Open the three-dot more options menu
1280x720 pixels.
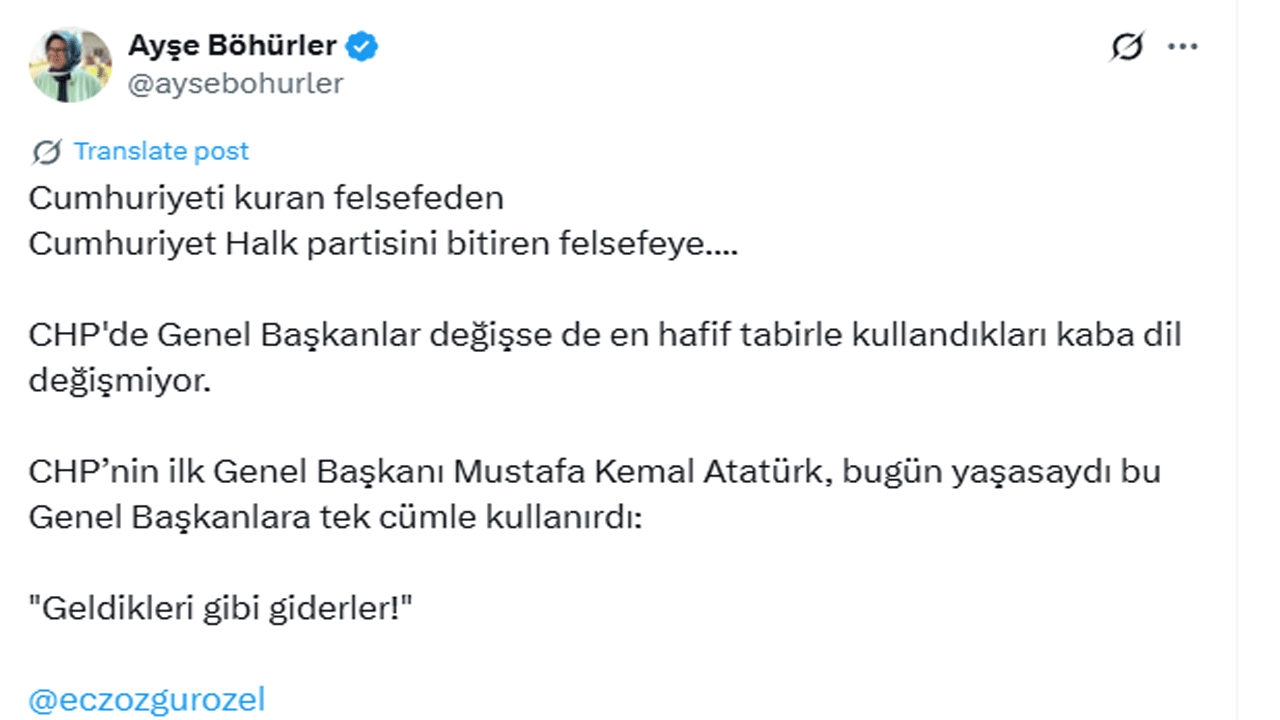(1183, 47)
